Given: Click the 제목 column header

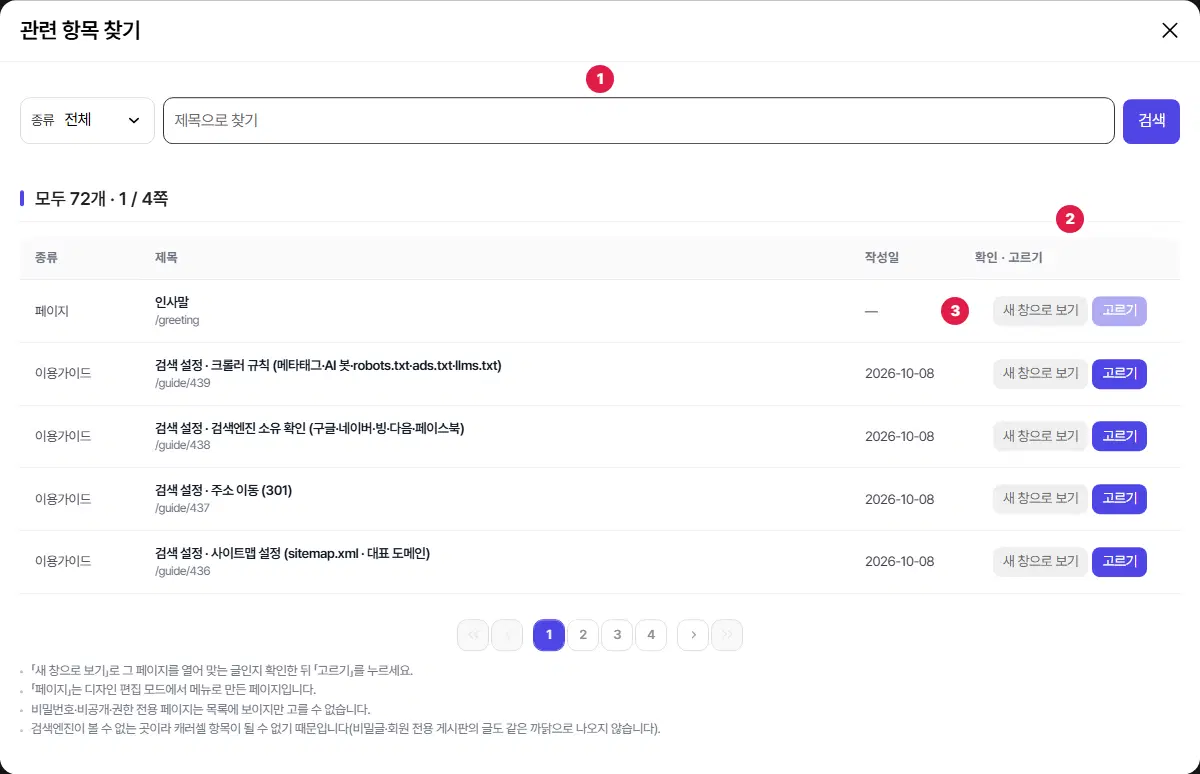Looking at the screenshot, I should click(166, 258).
